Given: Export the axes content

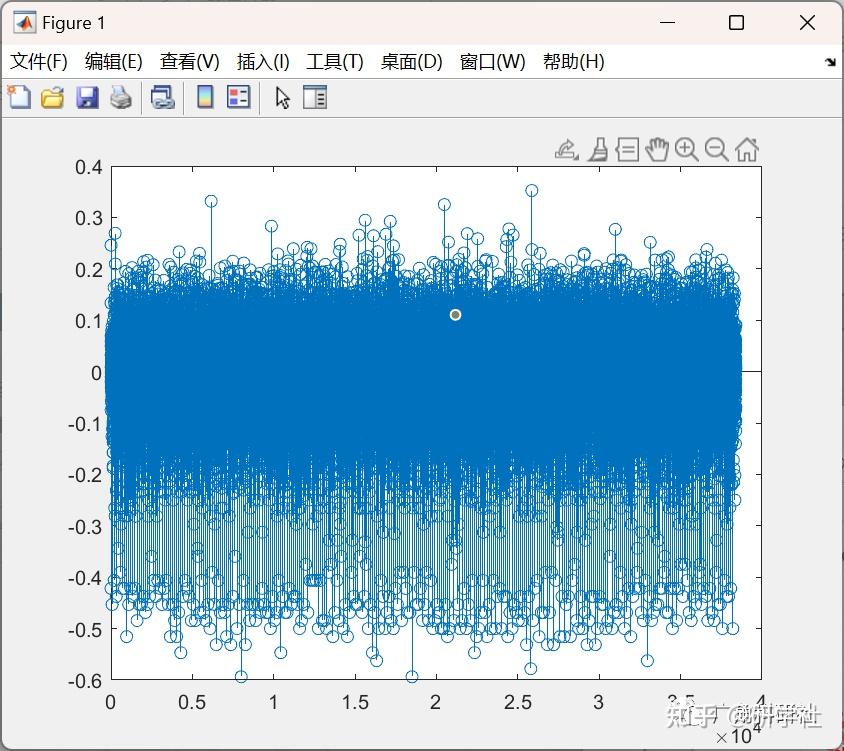Looking at the screenshot, I should [x=565, y=148].
